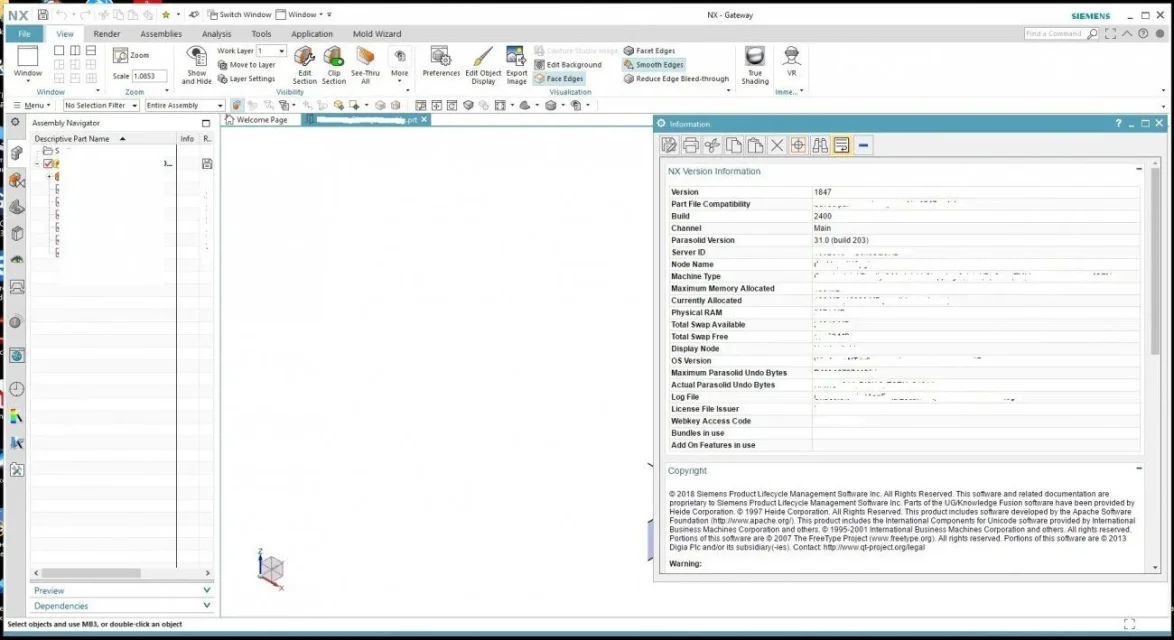Click the Save icon in quick access toolbar
1174x640 pixels.
click(x=43, y=14)
